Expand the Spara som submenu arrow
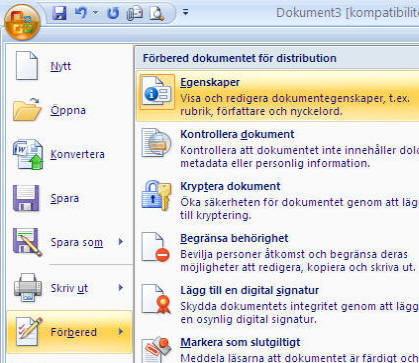 [121, 242]
